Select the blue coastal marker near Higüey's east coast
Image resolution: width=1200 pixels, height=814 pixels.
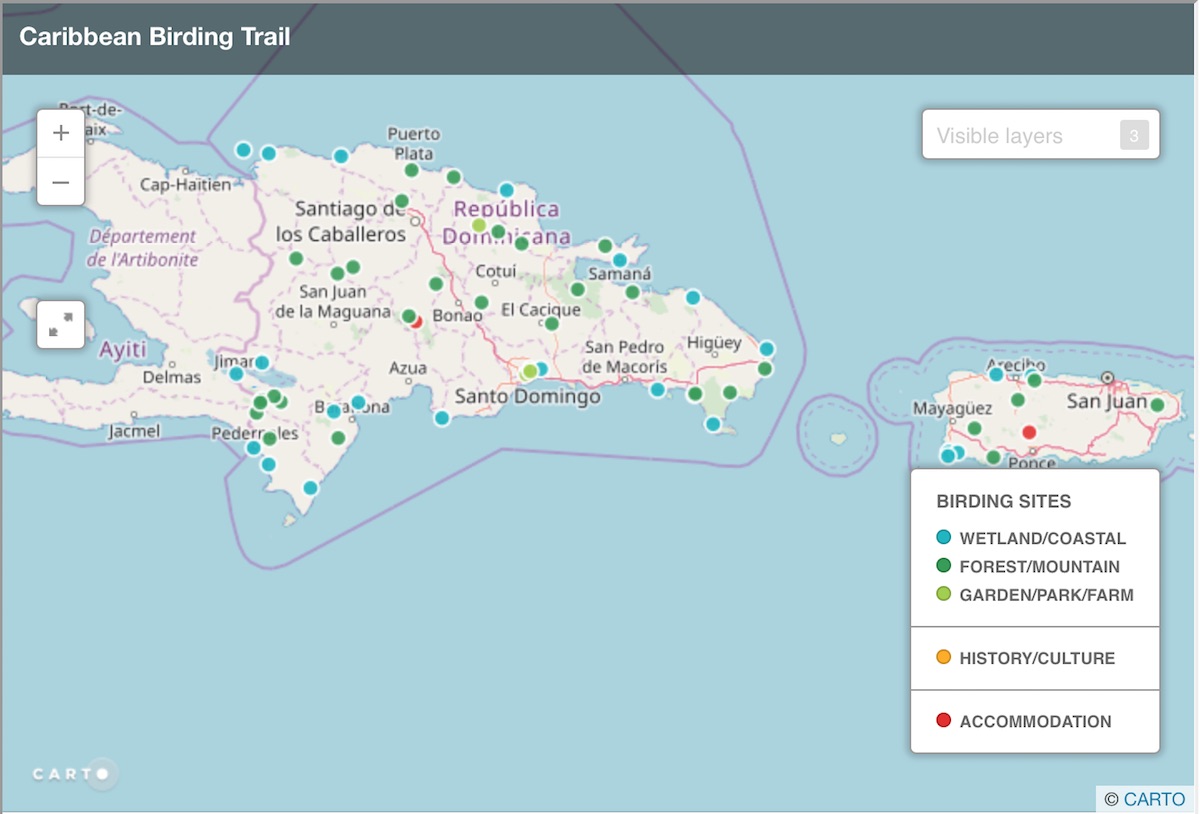(767, 349)
